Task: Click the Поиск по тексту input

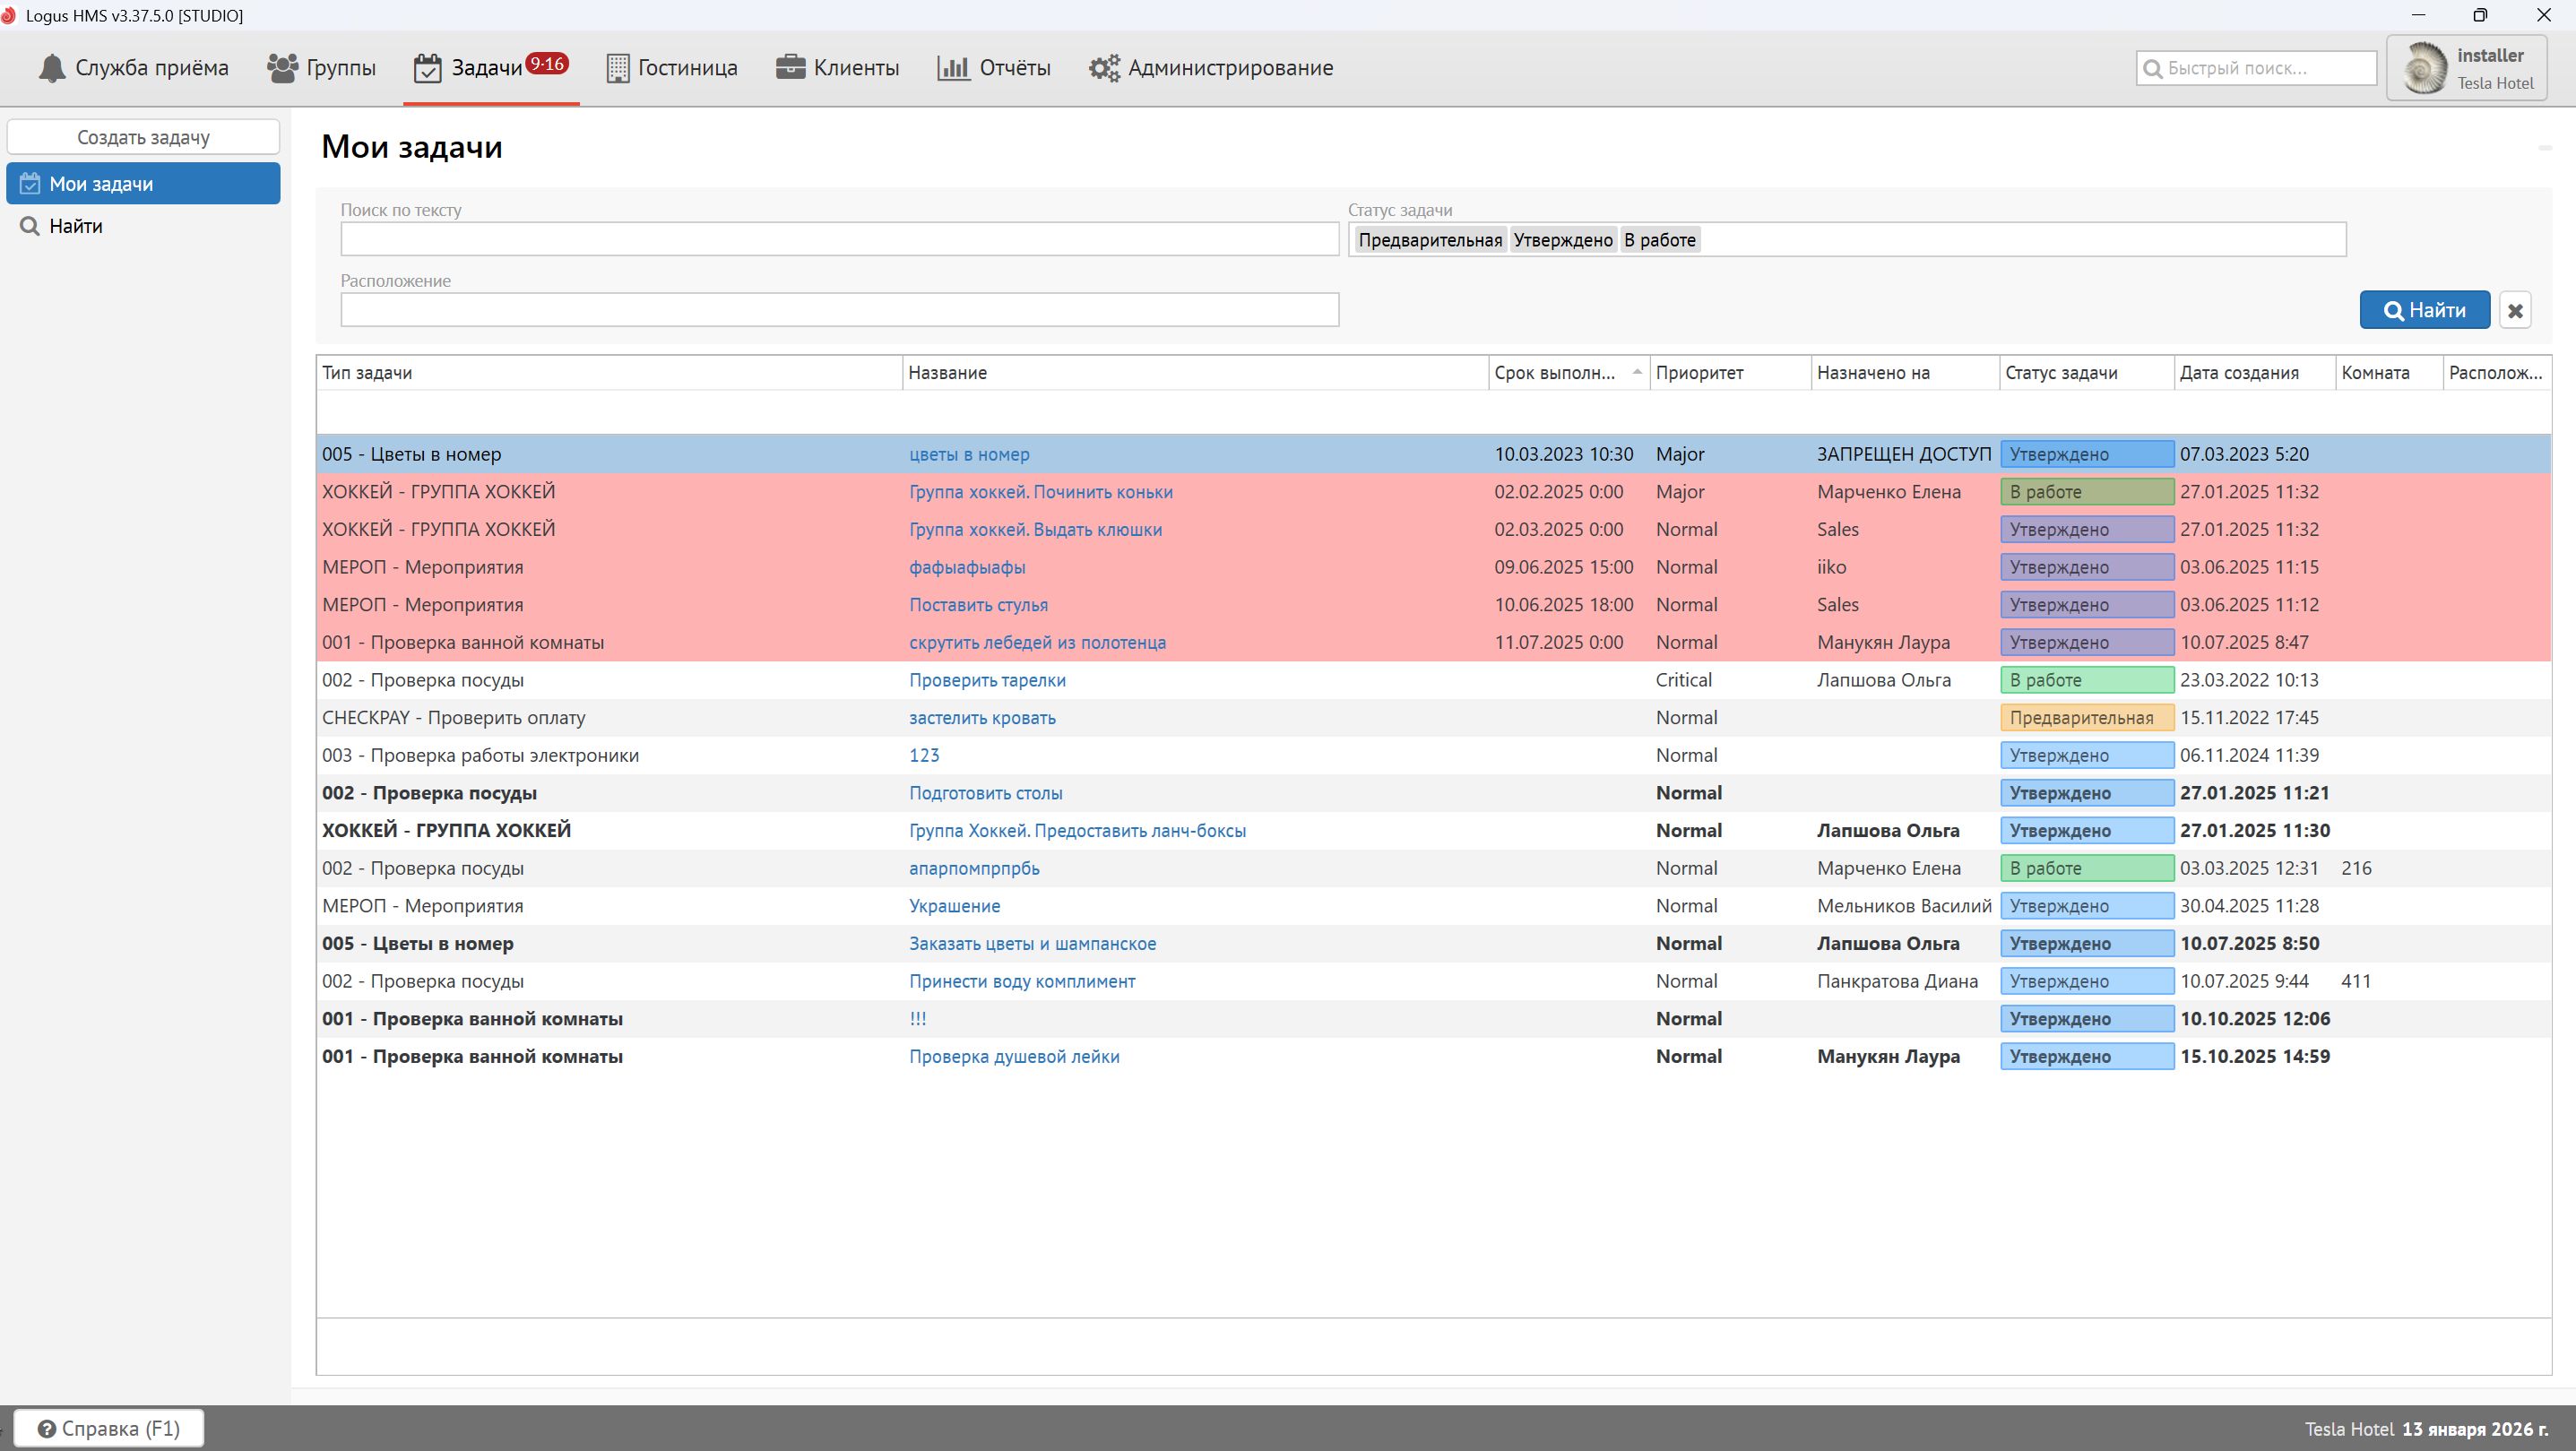Action: coord(839,239)
